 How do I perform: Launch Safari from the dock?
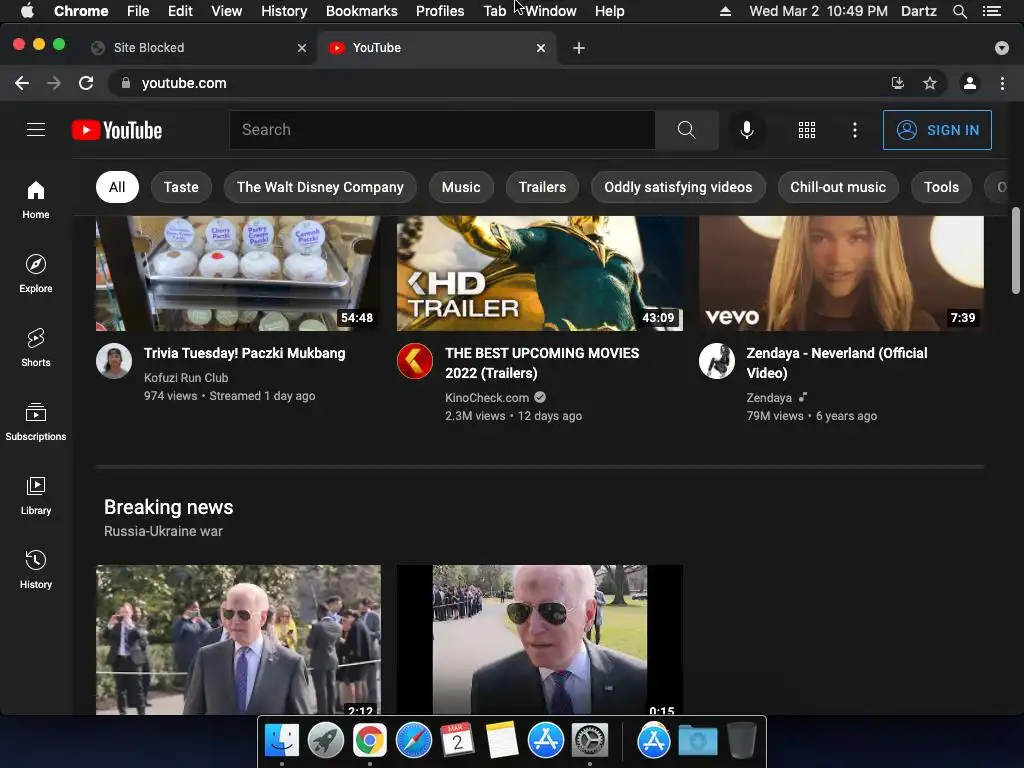pyautogui.click(x=413, y=741)
